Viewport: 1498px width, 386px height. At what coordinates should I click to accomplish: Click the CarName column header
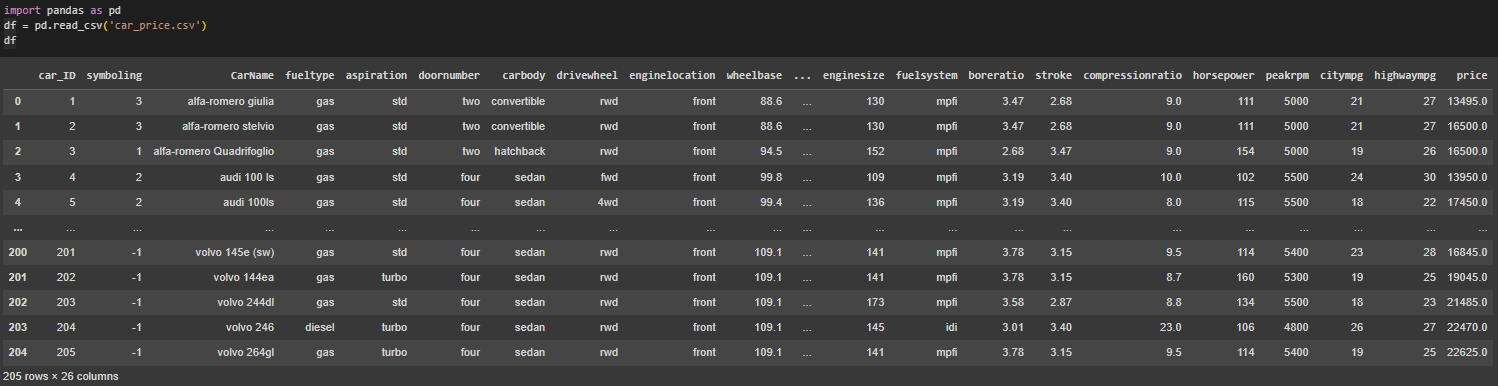pyautogui.click(x=252, y=75)
